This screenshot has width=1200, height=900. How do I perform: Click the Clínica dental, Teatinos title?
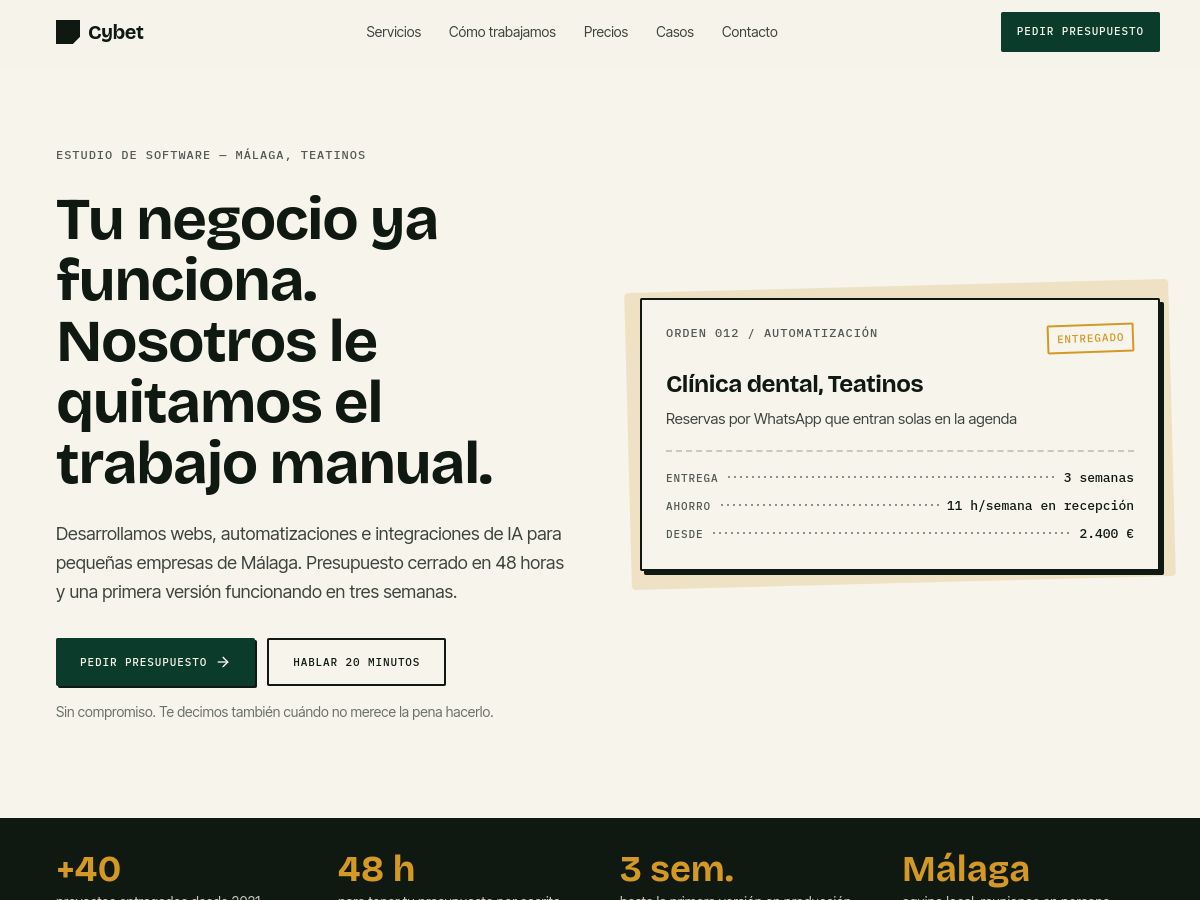point(794,384)
